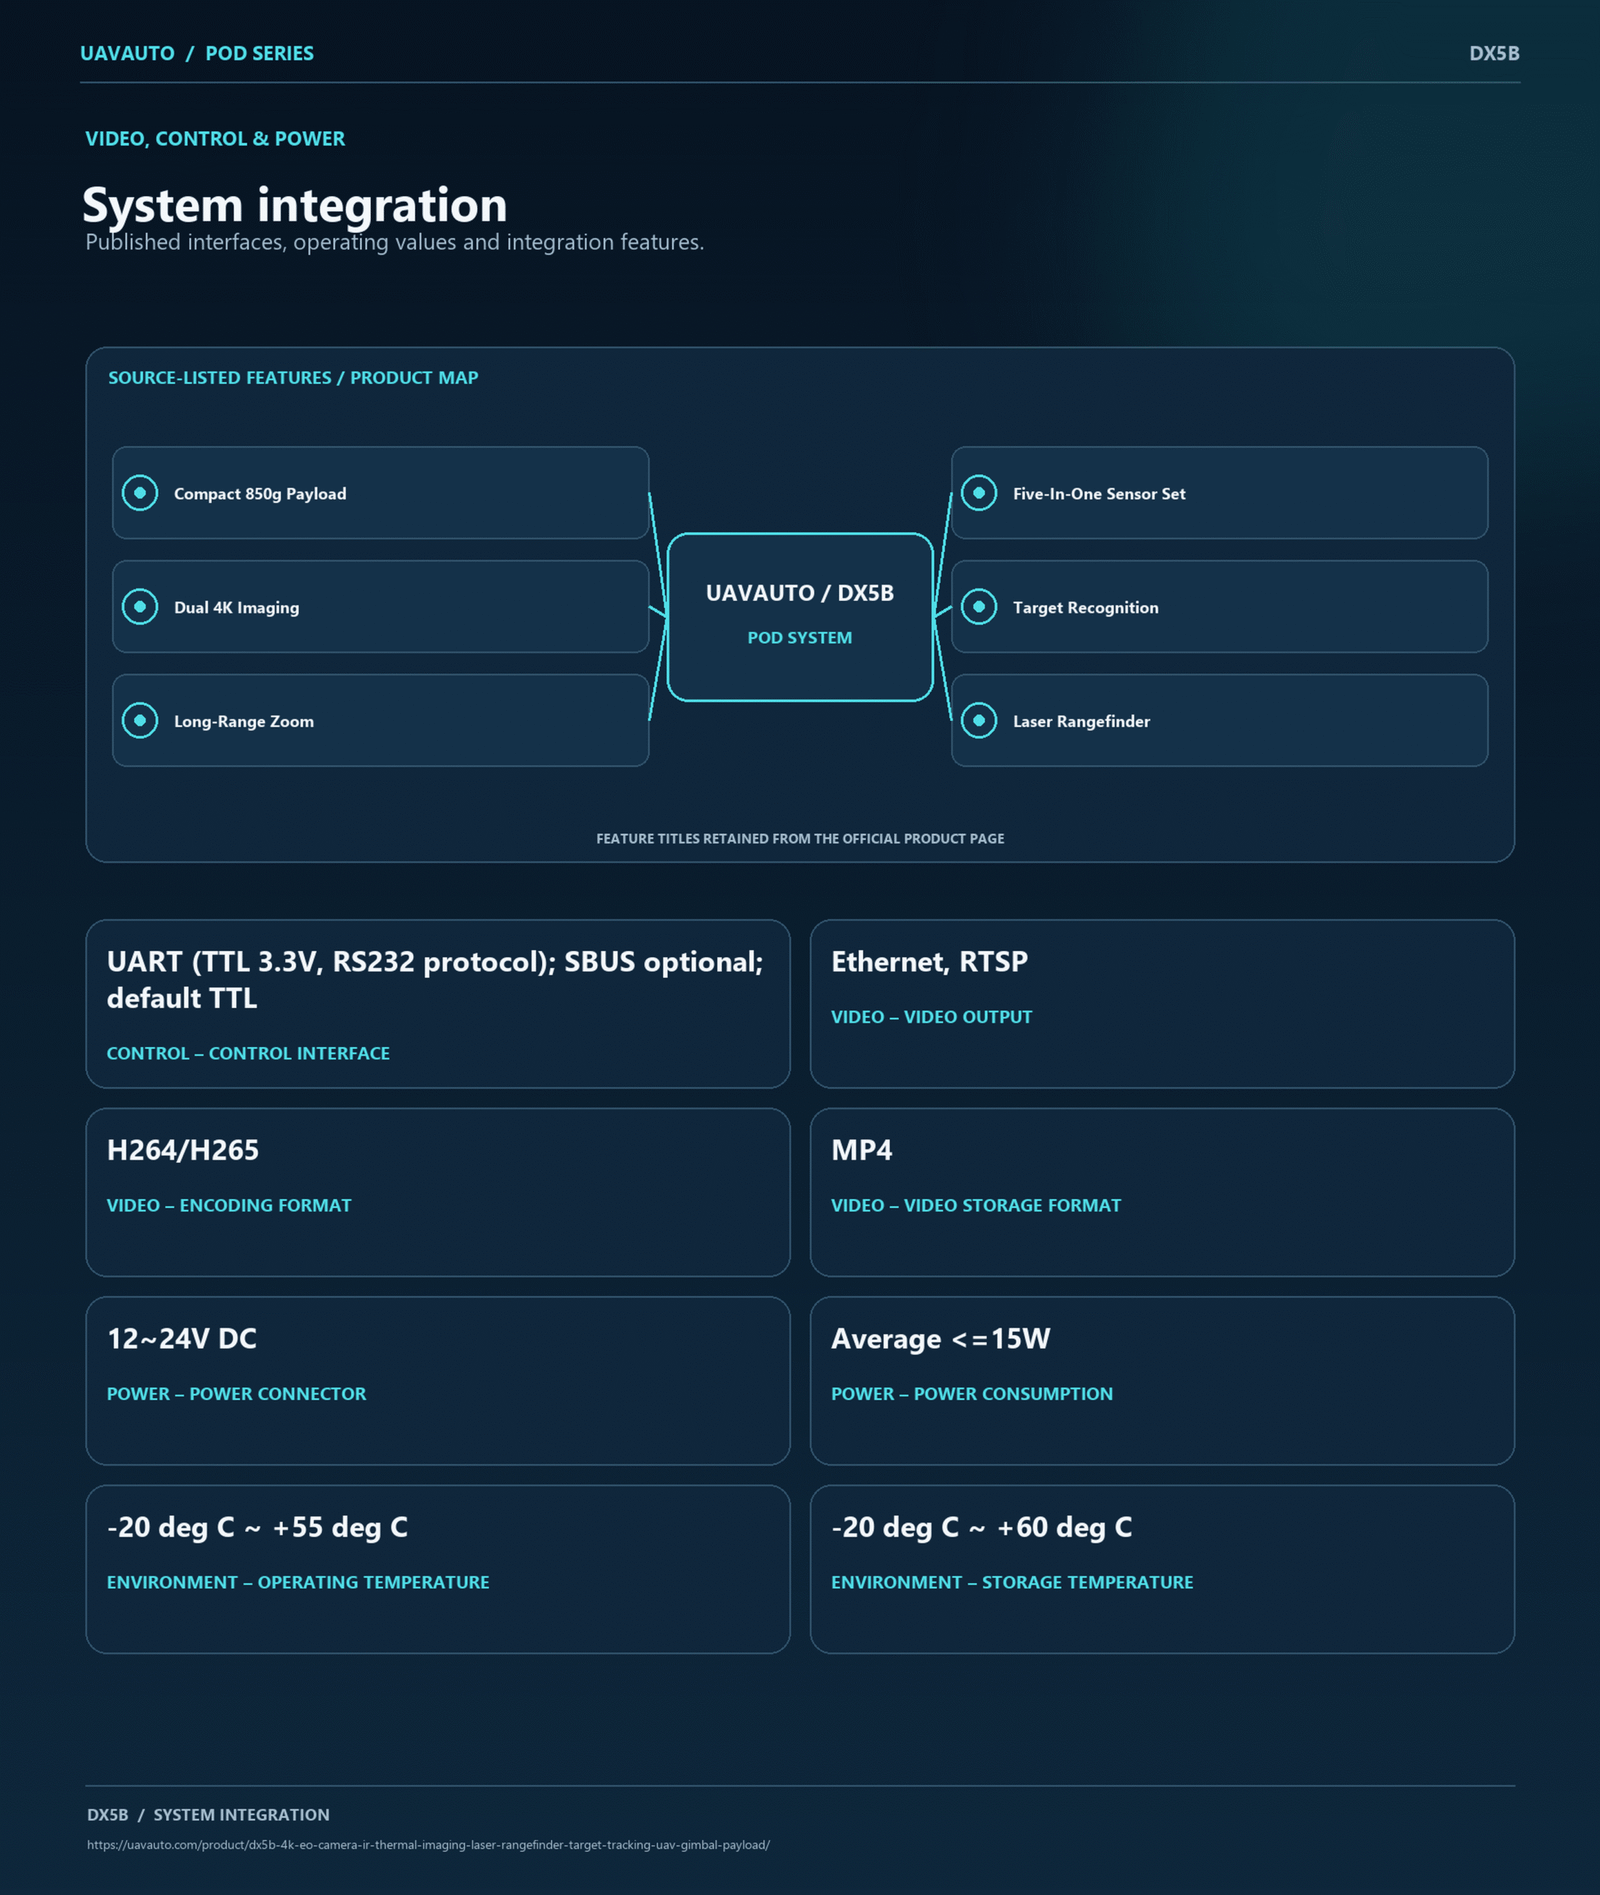Click the bullet icon beside Dual 4K Imaging

coord(140,607)
